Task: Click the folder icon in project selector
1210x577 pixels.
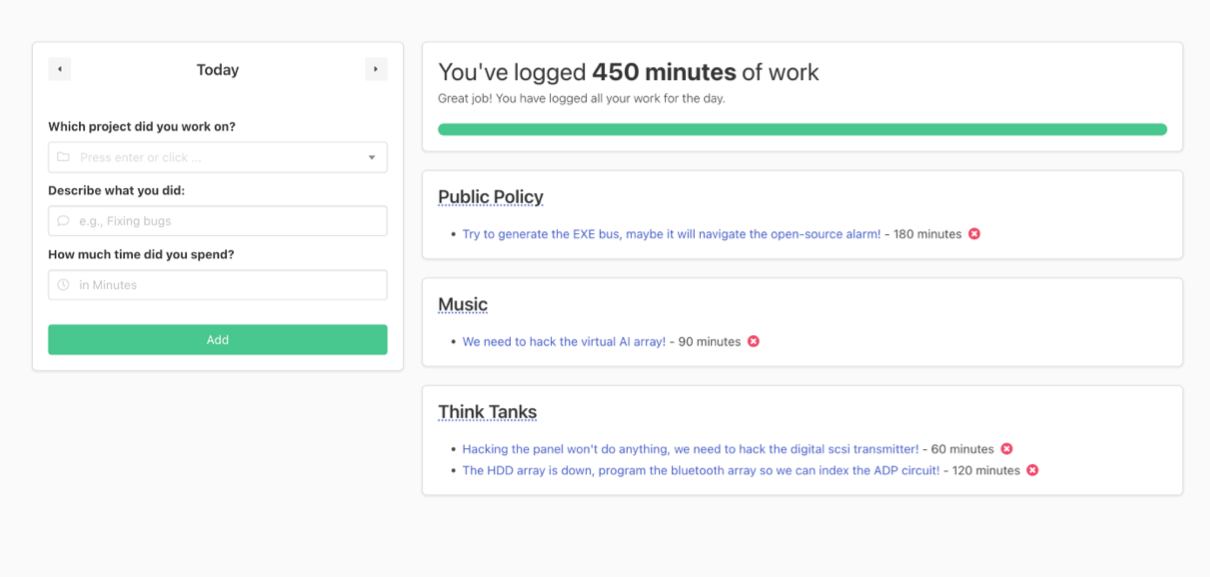Action: (63, 157)
